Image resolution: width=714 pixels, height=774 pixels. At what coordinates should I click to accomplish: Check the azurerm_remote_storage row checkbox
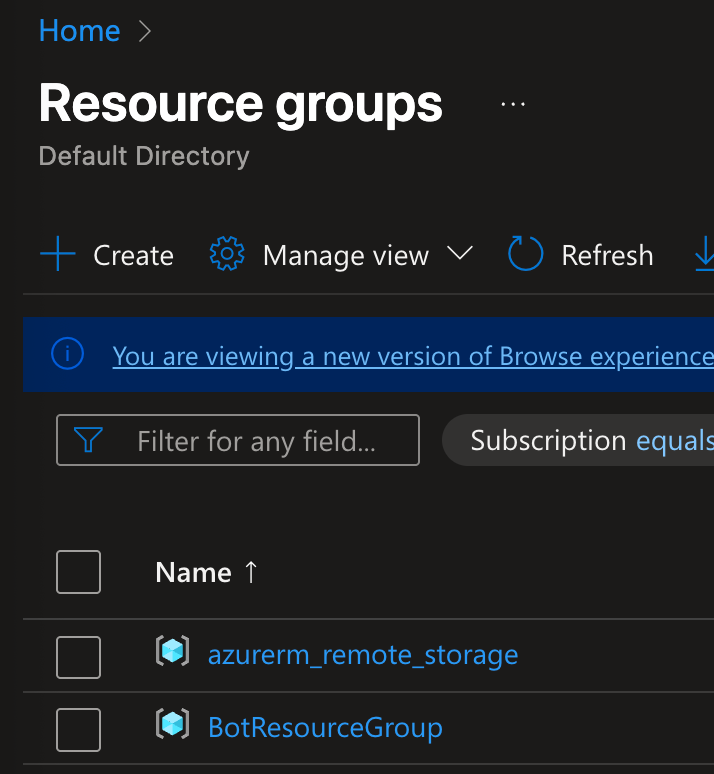pos(79,656)
